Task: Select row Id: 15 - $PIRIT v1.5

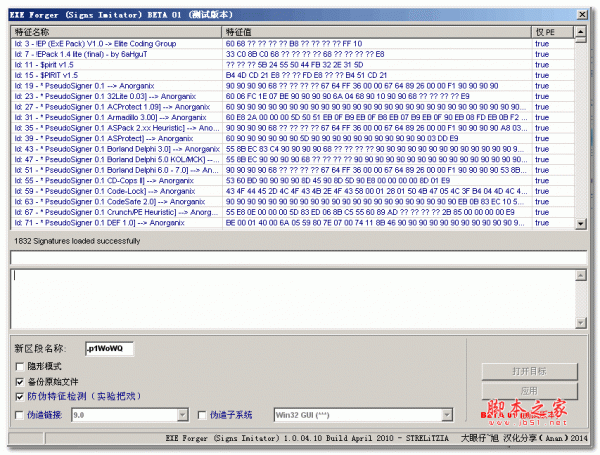Action: [293, 75]
